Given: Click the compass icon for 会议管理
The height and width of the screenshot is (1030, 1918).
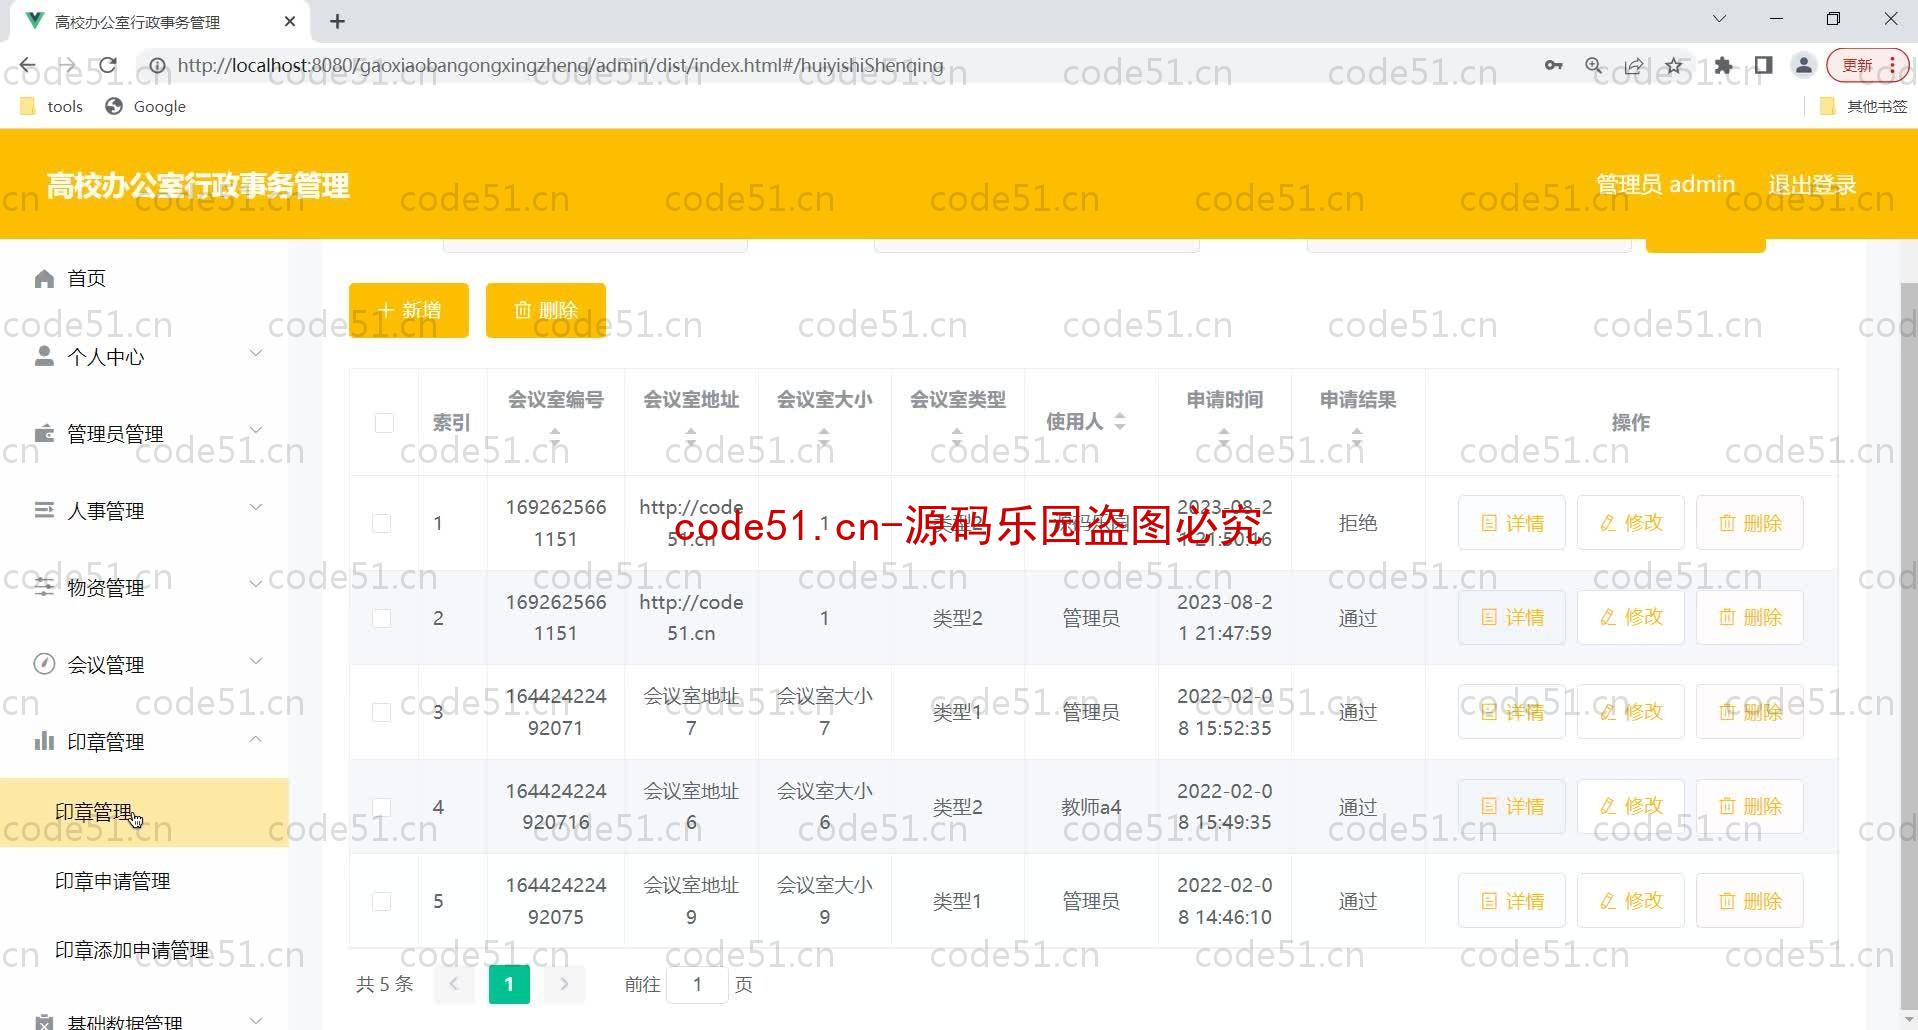Looking at the screenshot, I should point(44,664).
